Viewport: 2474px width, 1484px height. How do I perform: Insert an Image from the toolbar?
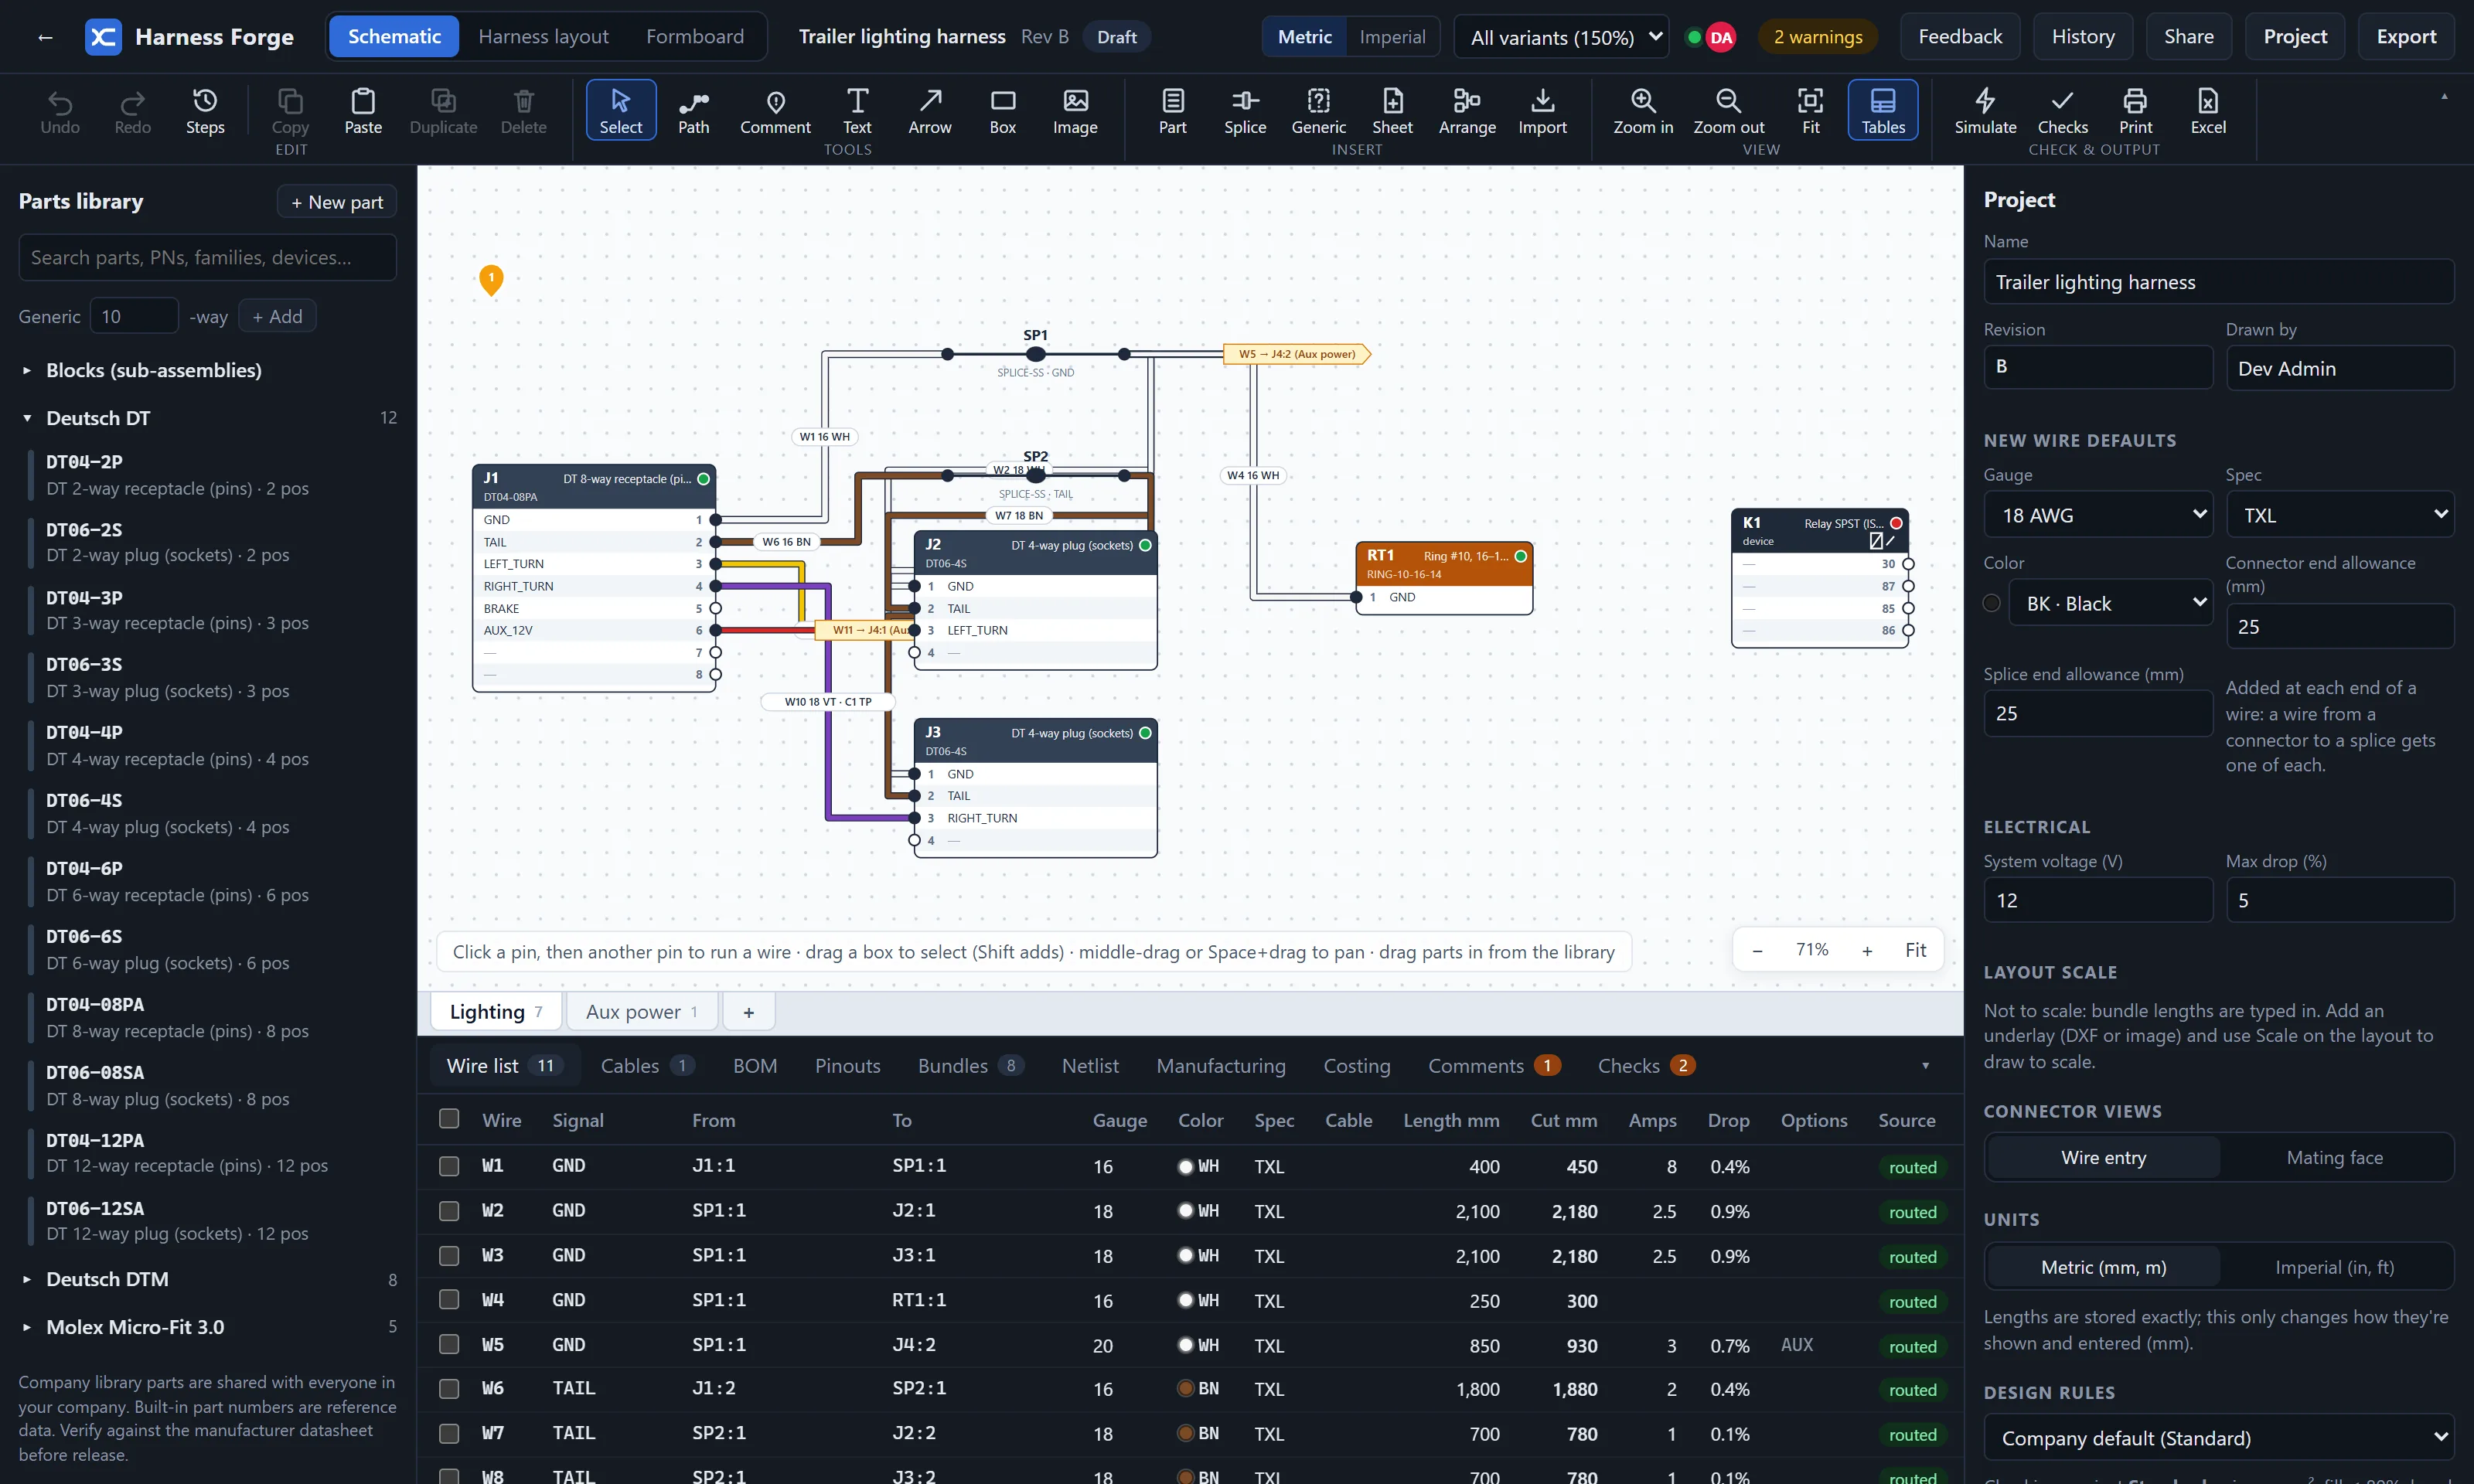pyautogui.click(x=1075, y=111)
